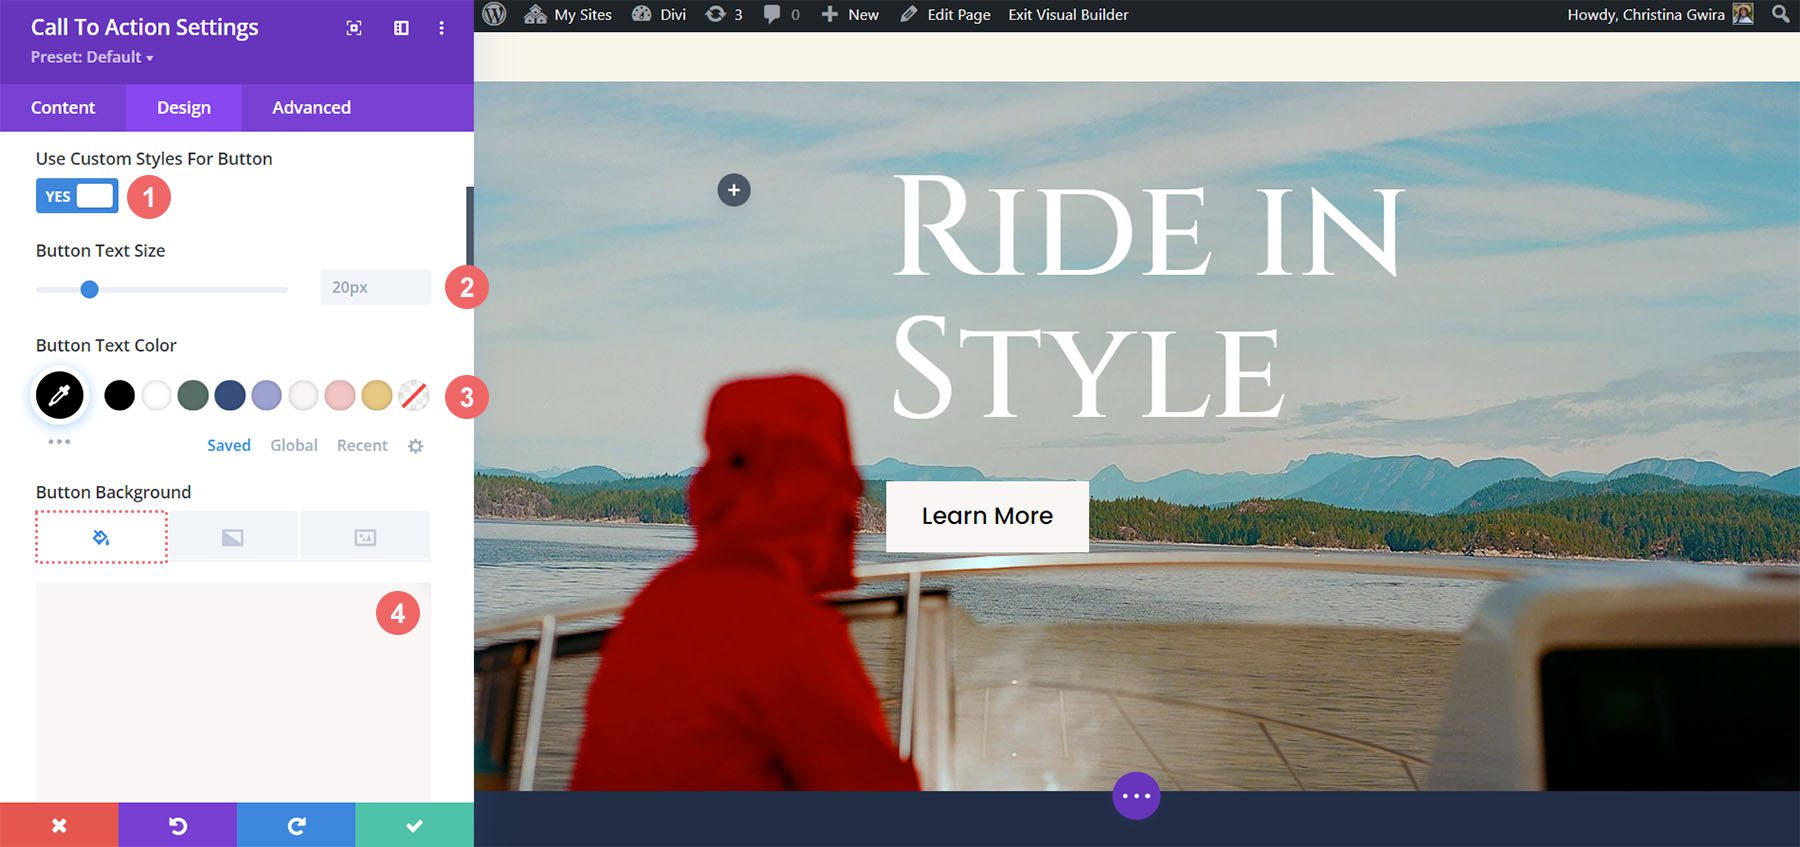Viewport: 1800px width, 847px height.
Task: Click the plus add module icon
Action: 734,190
